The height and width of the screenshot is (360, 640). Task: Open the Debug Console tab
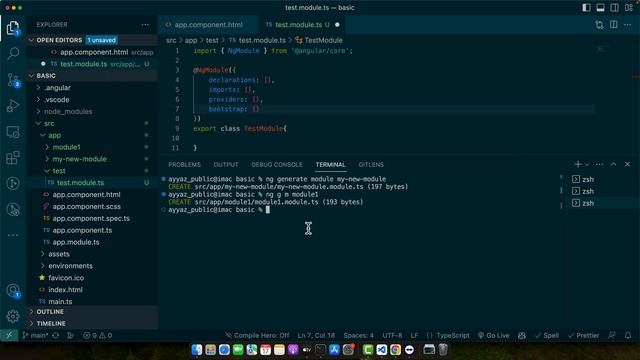pyautogui.click(x=277, y=164)
